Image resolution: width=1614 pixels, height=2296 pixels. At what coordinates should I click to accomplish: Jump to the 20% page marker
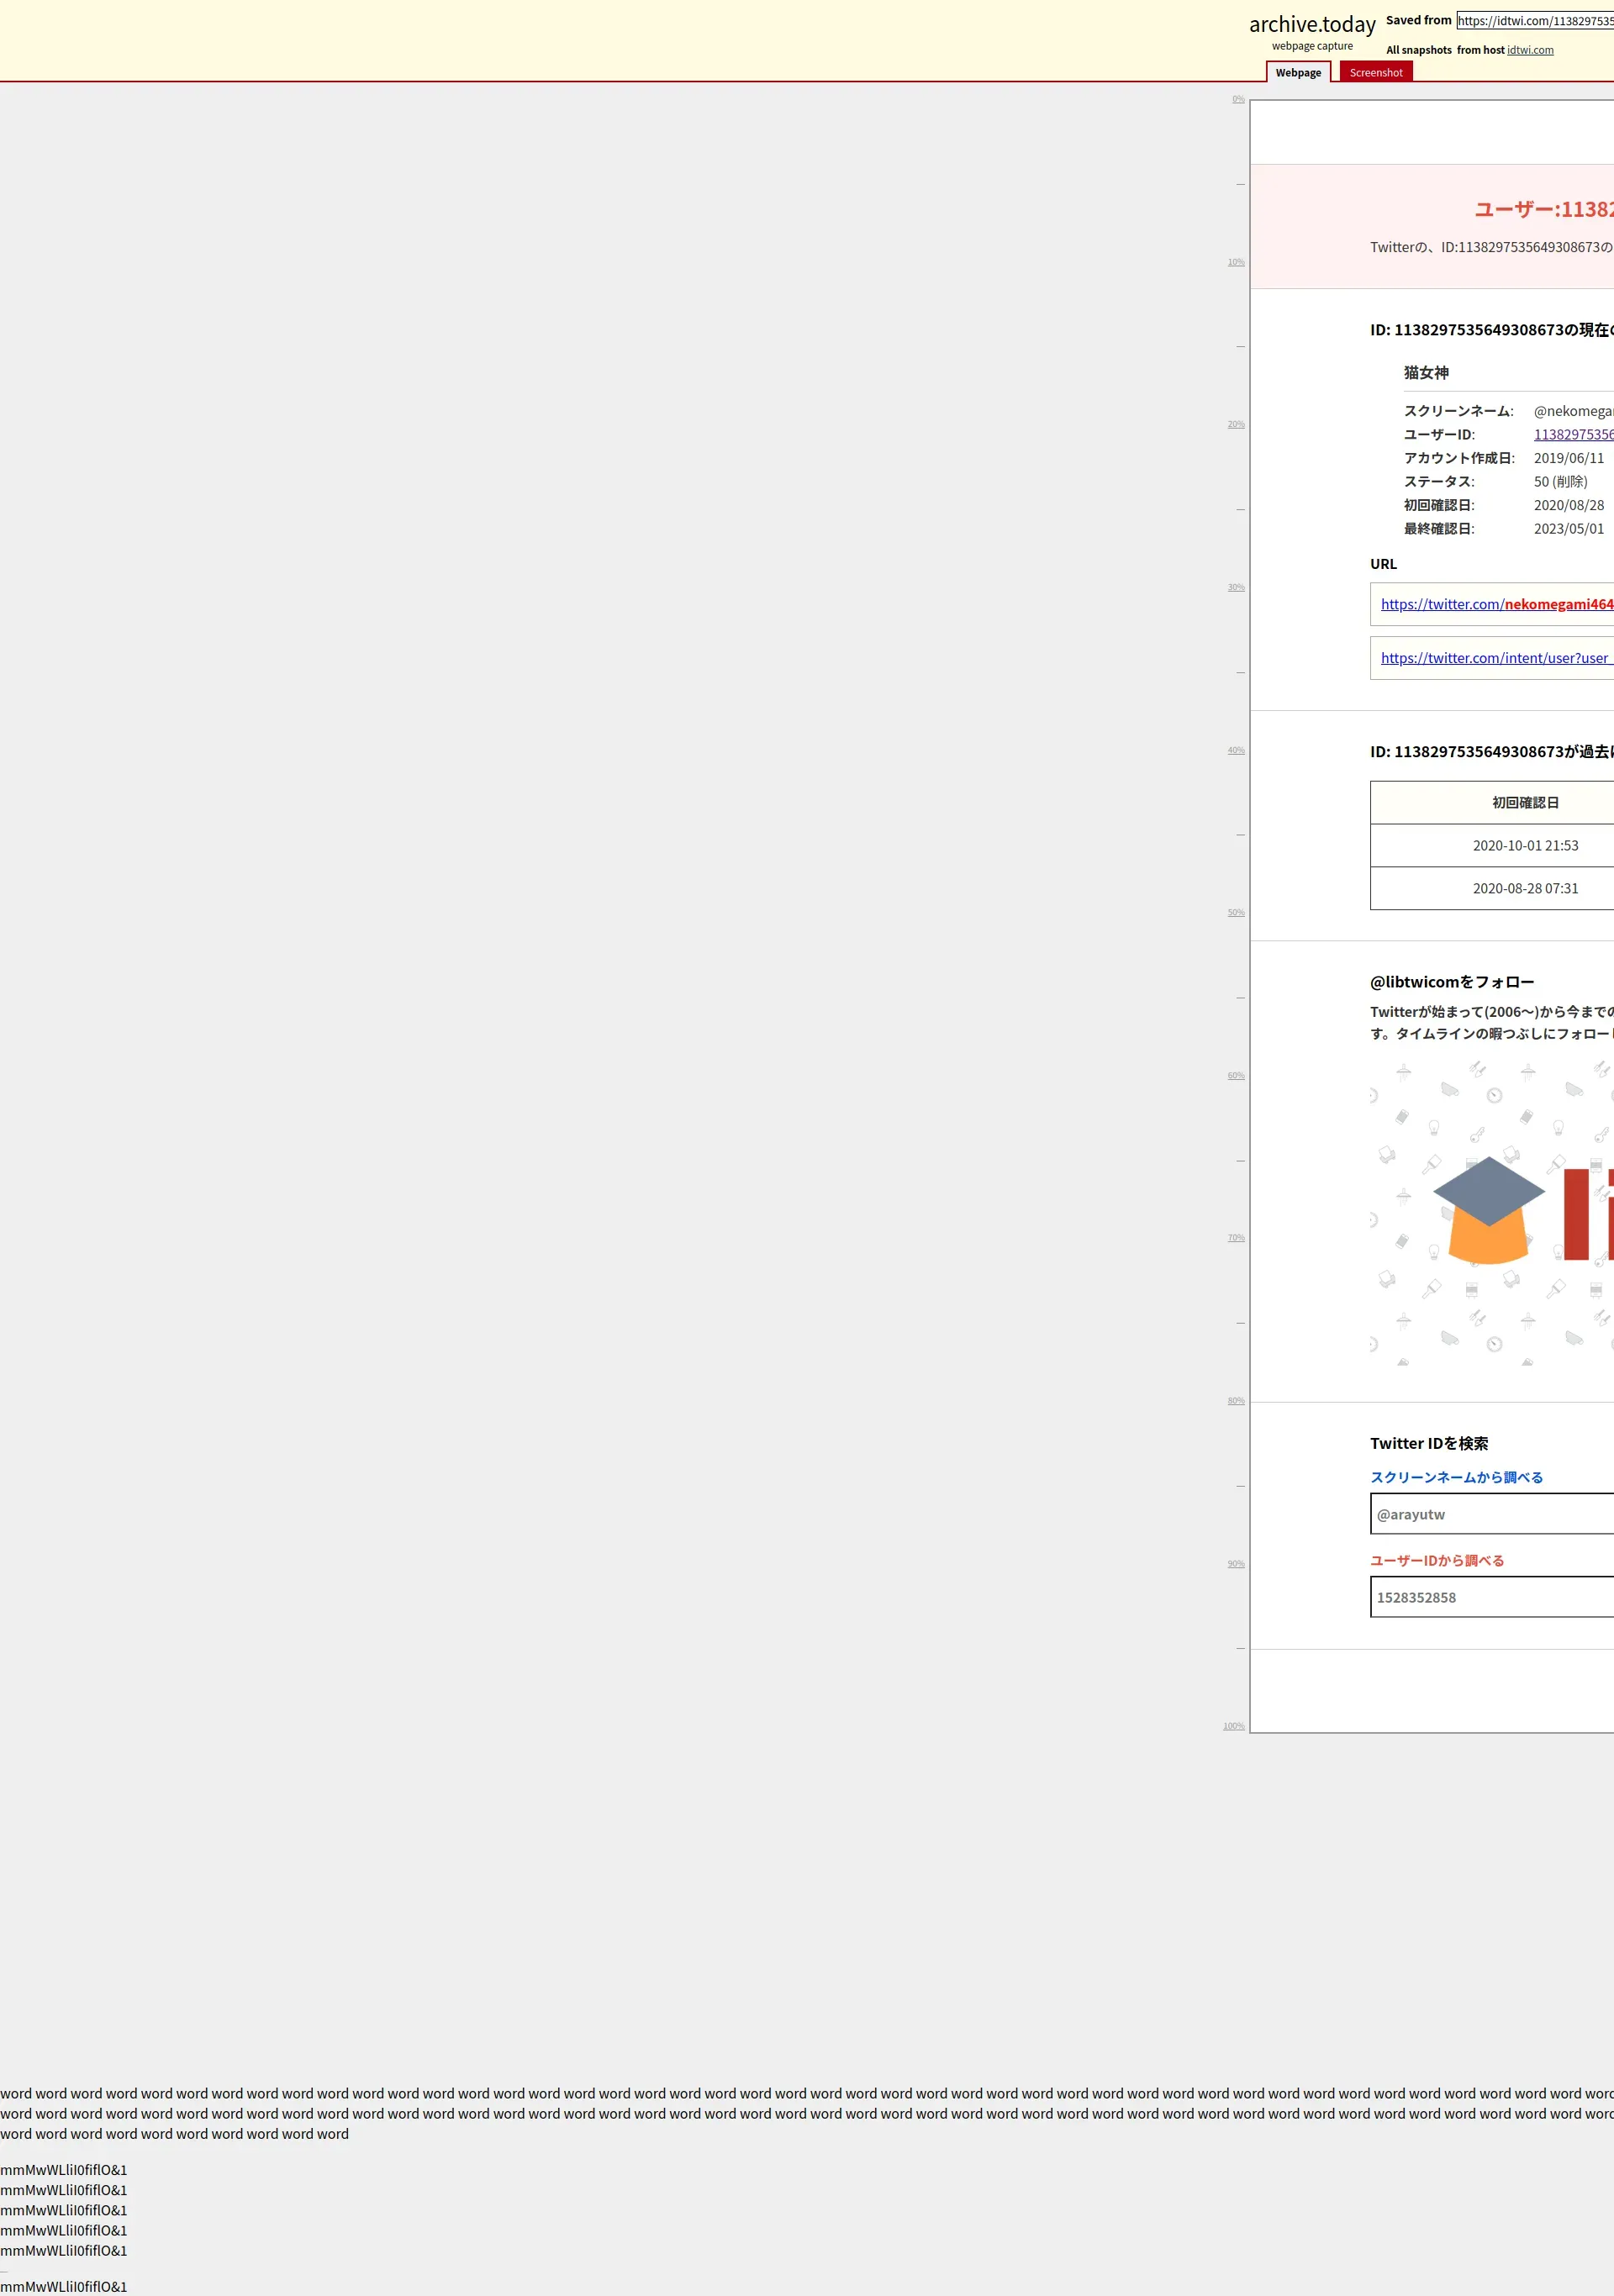pos(1236,424)
